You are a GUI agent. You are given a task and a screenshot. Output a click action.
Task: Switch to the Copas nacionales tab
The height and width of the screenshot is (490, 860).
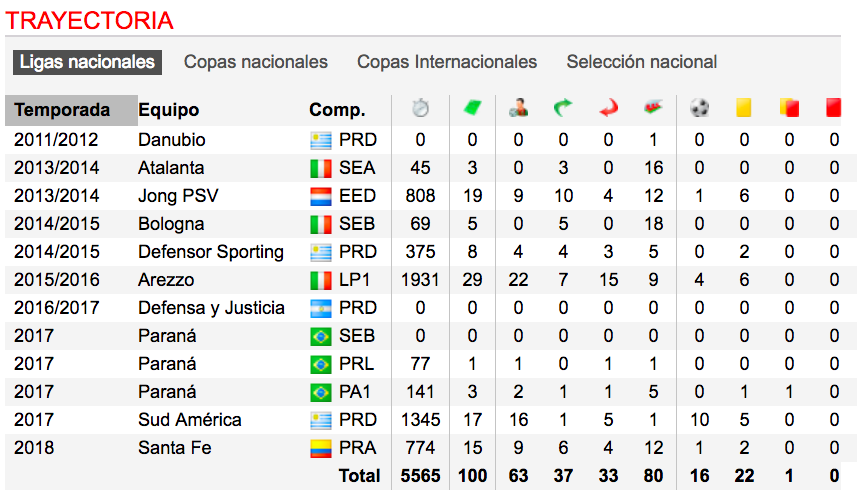tap(256, 62)
